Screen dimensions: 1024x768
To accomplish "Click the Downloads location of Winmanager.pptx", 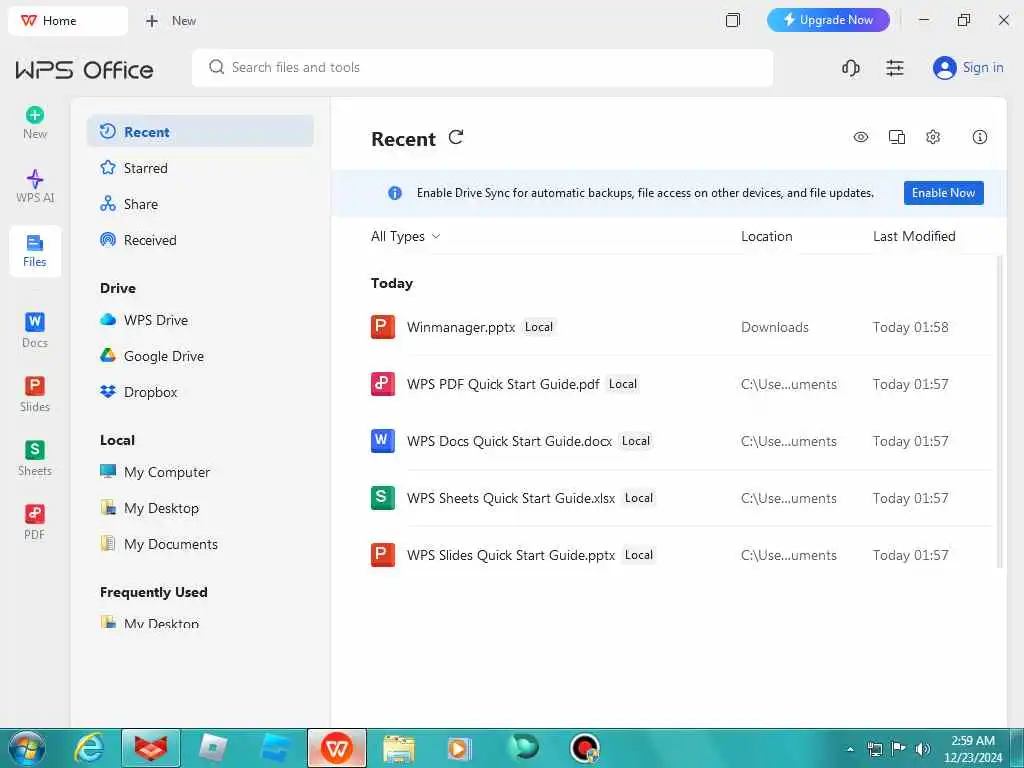I will (x=775, y=327).
